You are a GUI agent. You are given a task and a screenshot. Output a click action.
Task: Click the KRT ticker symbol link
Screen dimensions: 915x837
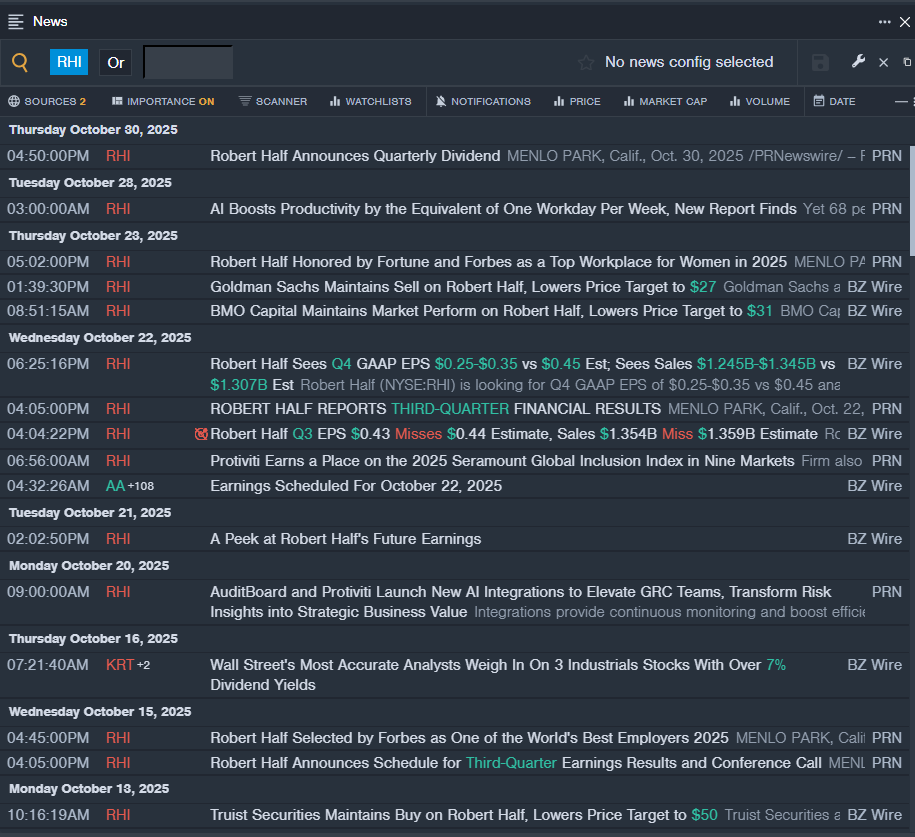[119, 665]
